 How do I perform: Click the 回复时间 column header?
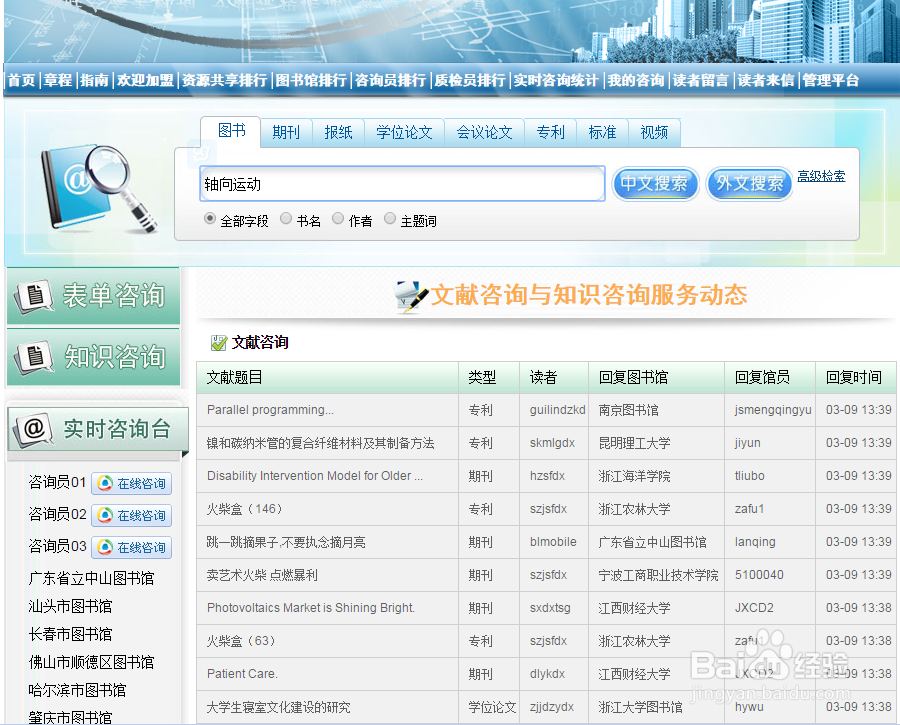(x=854, y=377)
